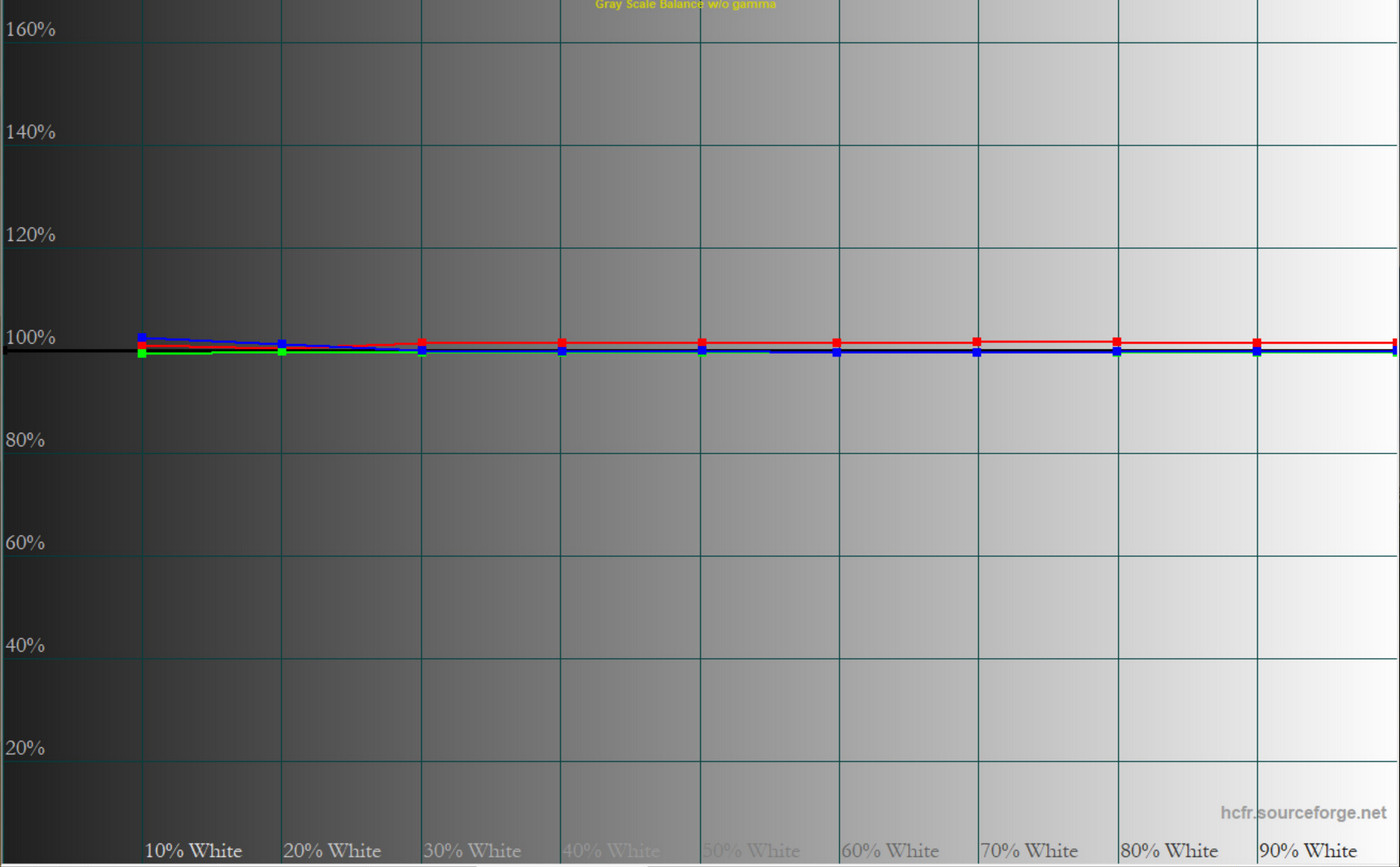Click the blue data point at 10% White
This screenshot has height=867, width=1400.
[142, 338]
